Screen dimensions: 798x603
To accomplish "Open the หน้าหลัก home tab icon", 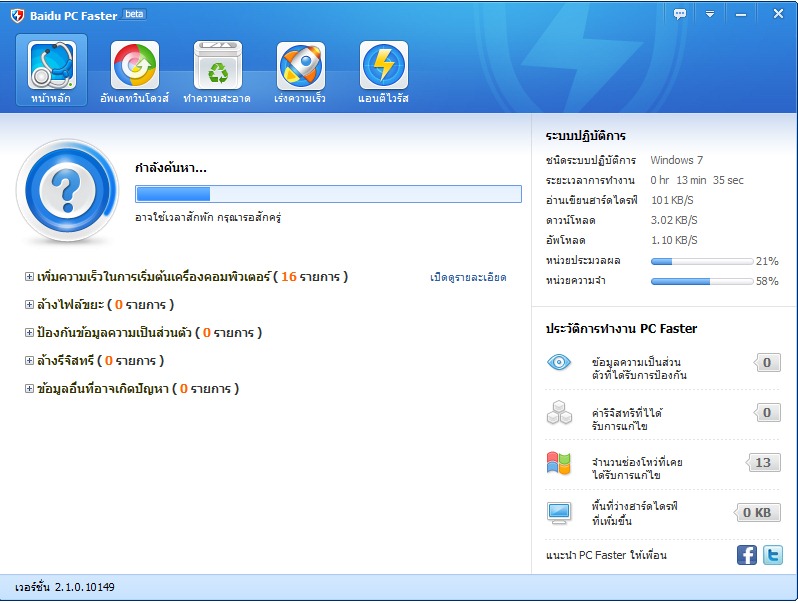I will click(x=51, y=66).
